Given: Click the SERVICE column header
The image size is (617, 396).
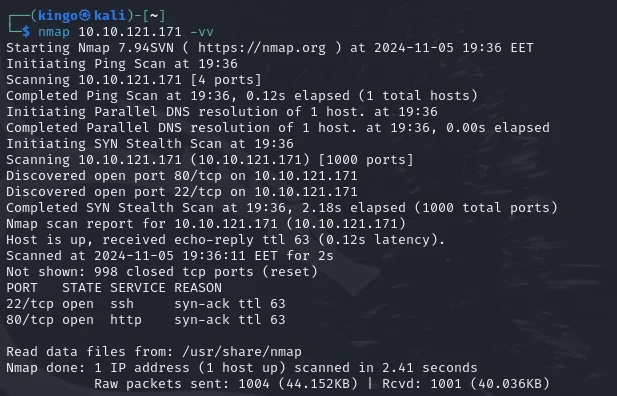Looking at the screenshot, I should point(138,288).
